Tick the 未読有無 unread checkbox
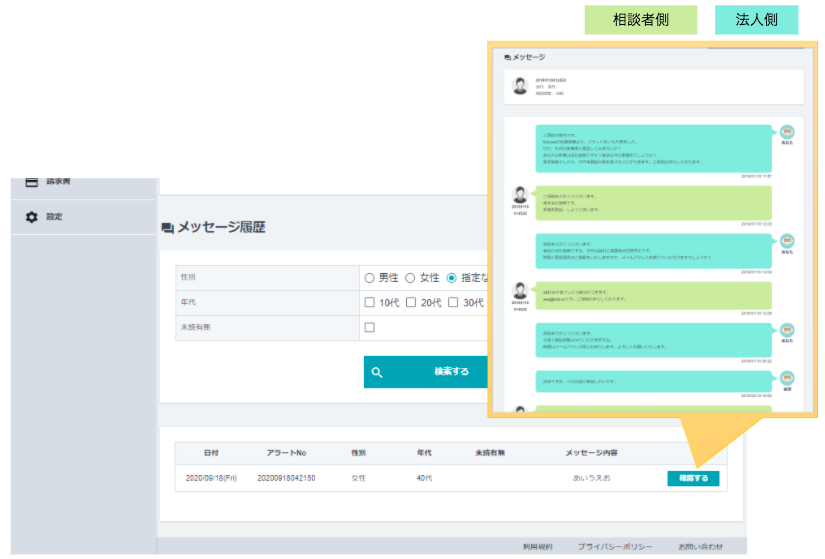Image resolution: width=825 pixels, height=559 pixels. coord(369,328)
